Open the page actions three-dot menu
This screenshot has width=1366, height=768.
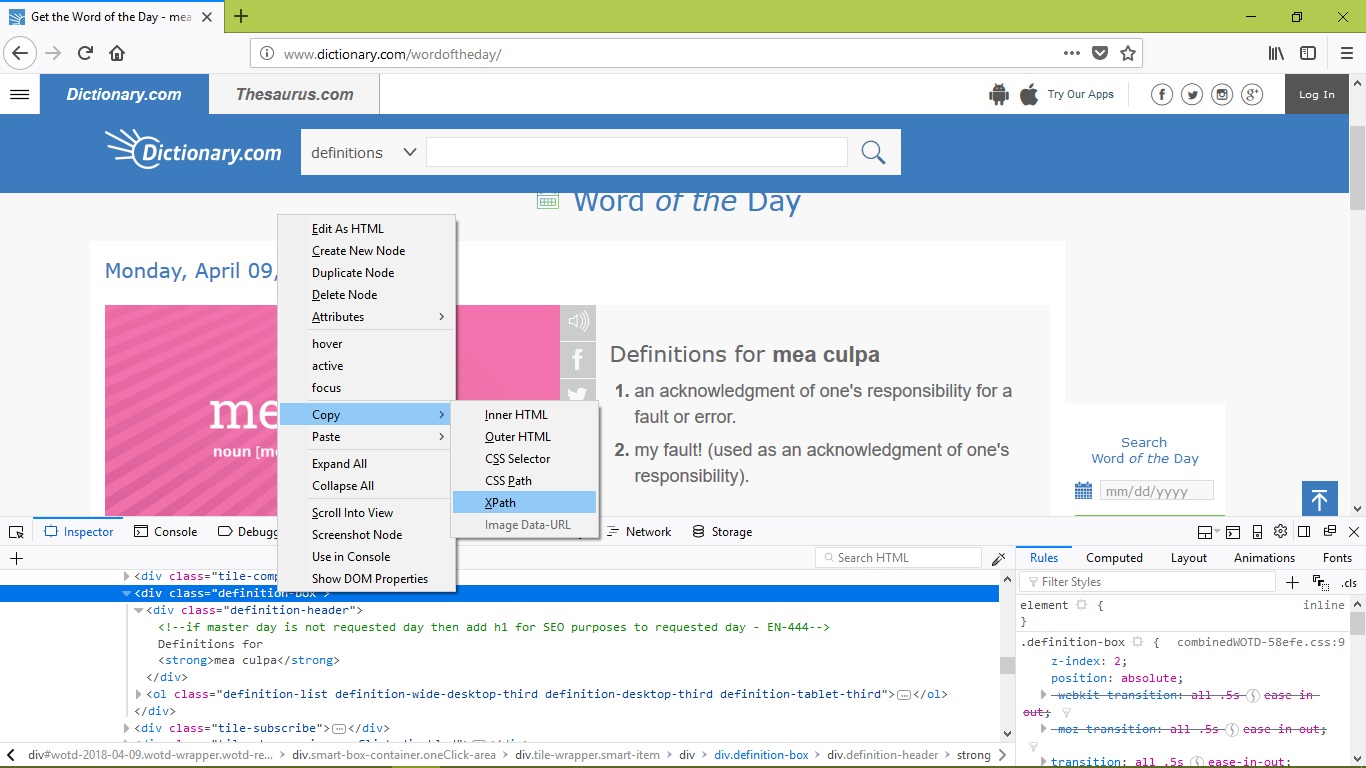tap(1071, 53)
